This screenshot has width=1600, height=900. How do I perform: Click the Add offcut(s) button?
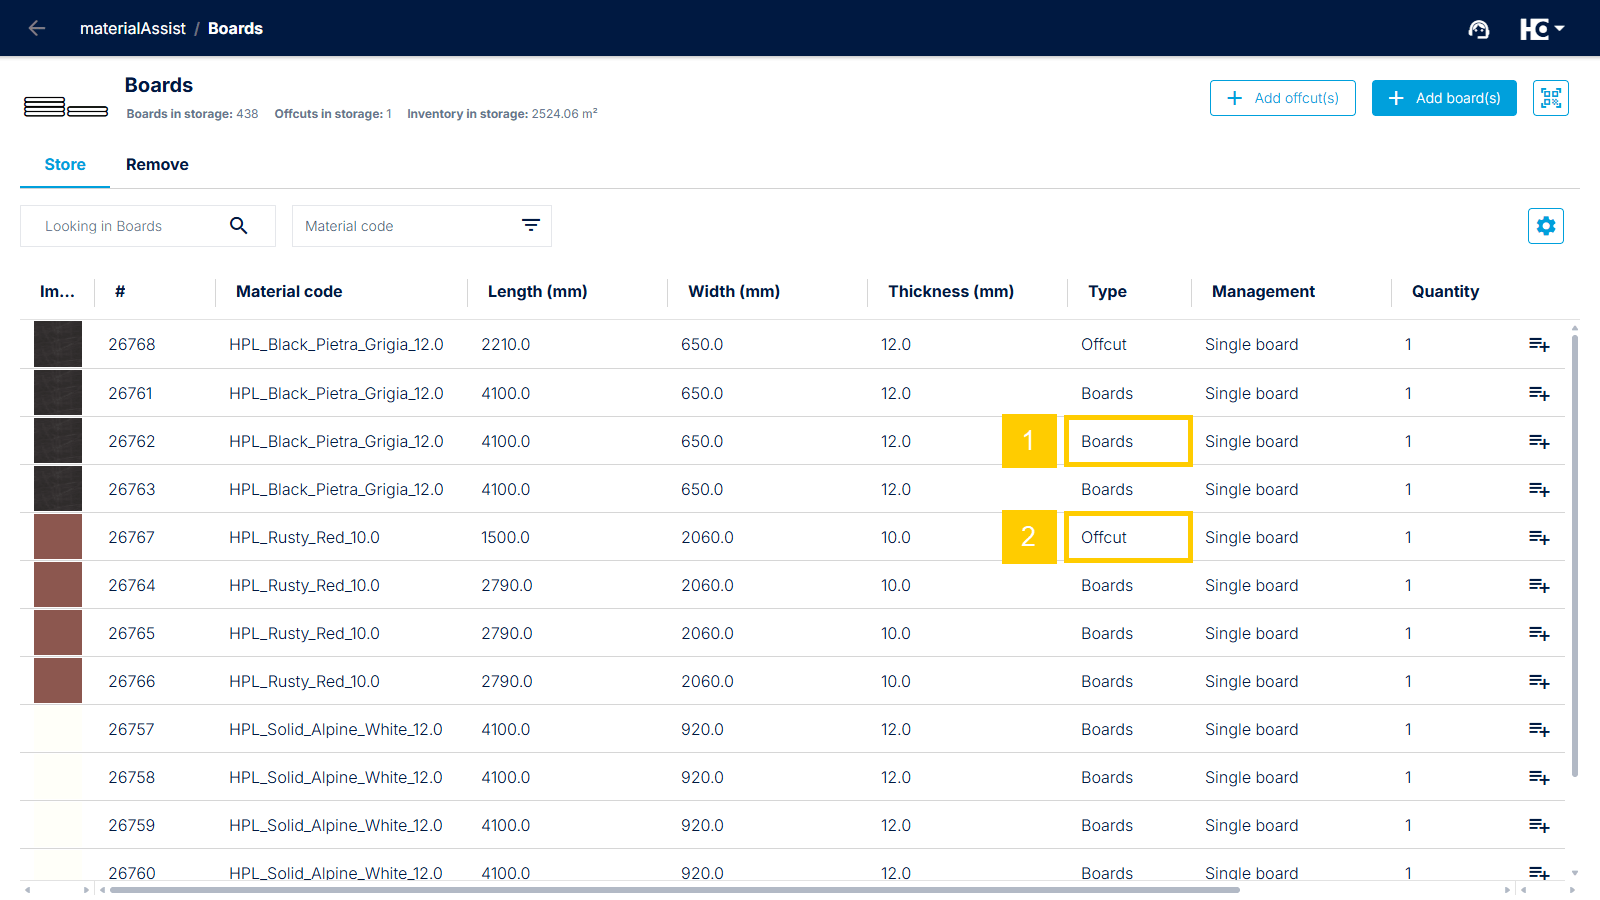pos(1283,98)
